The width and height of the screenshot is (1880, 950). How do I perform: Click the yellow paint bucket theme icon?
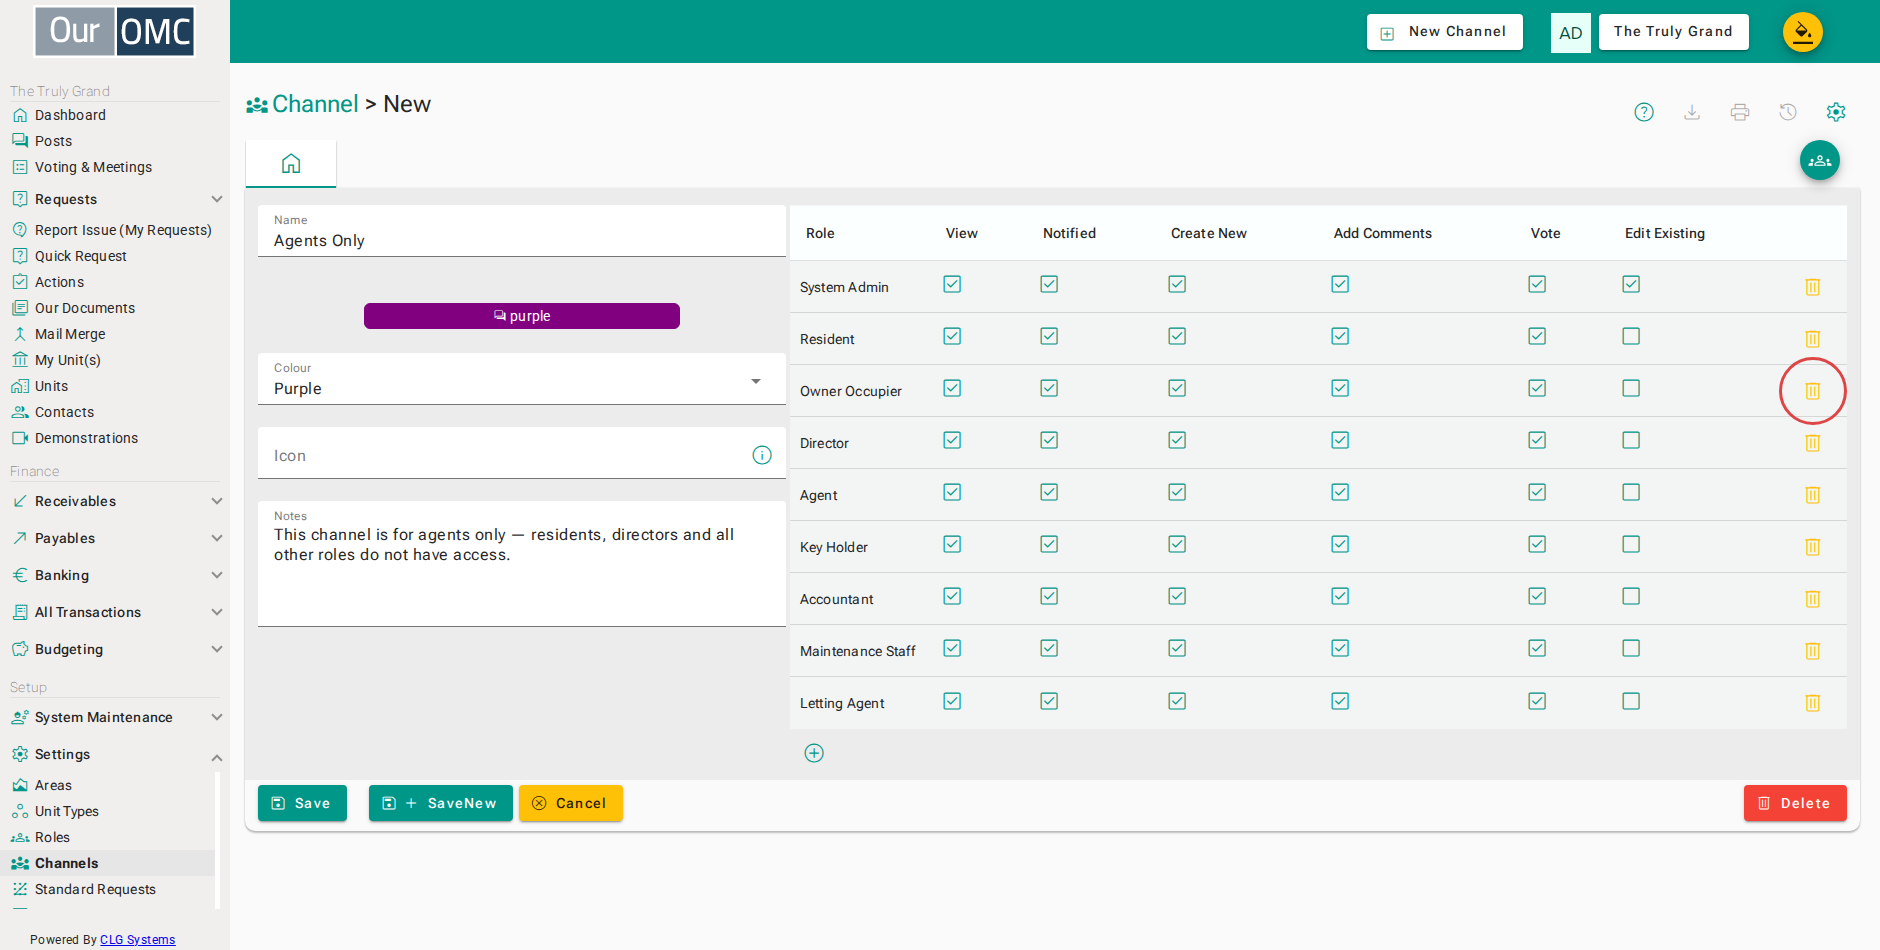[1803, 32]
